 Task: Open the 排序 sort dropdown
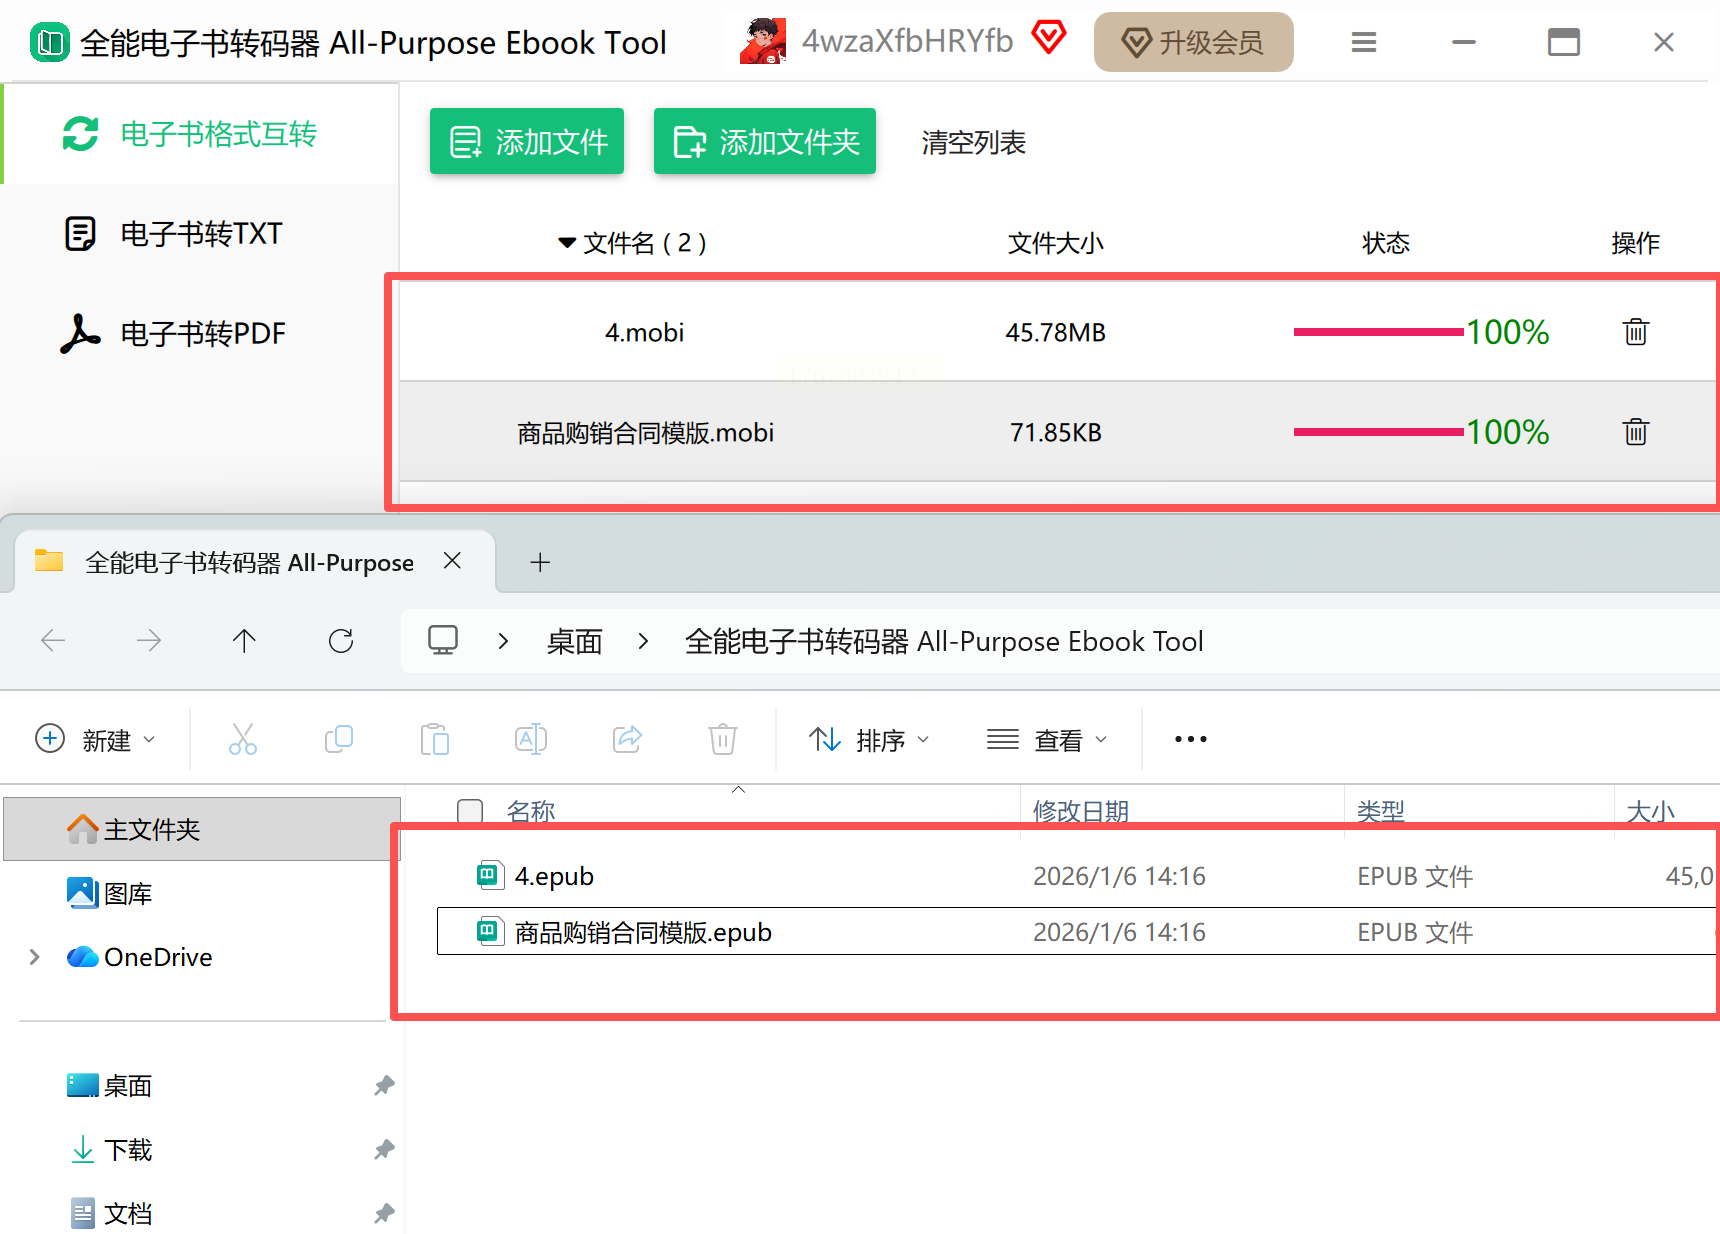[869, 740]
